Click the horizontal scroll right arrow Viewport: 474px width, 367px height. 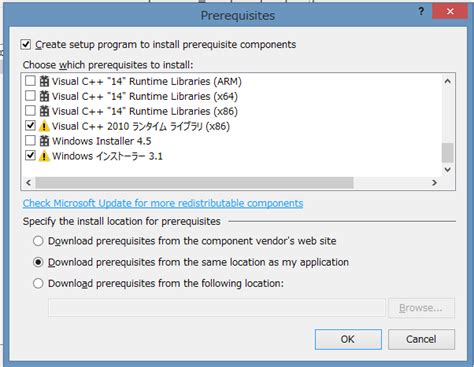tap(434, 183)
